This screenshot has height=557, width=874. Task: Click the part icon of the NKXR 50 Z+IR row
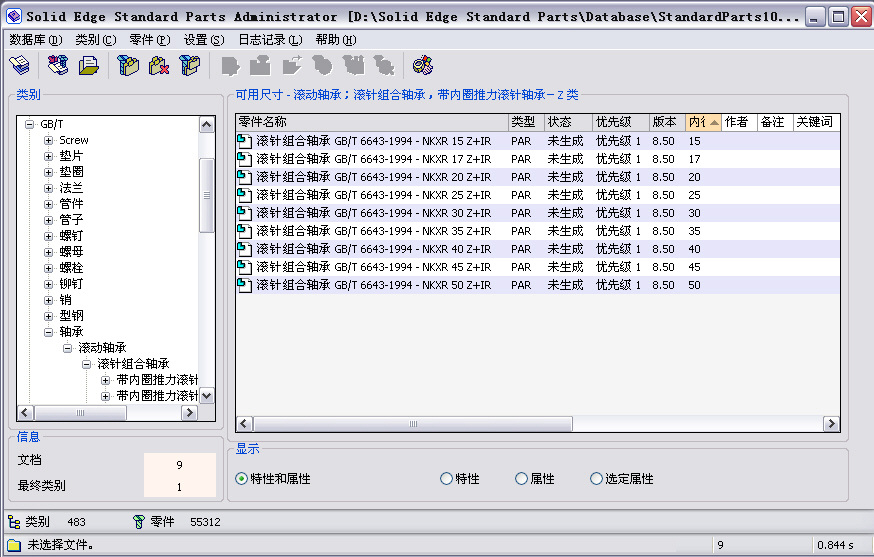245,285
